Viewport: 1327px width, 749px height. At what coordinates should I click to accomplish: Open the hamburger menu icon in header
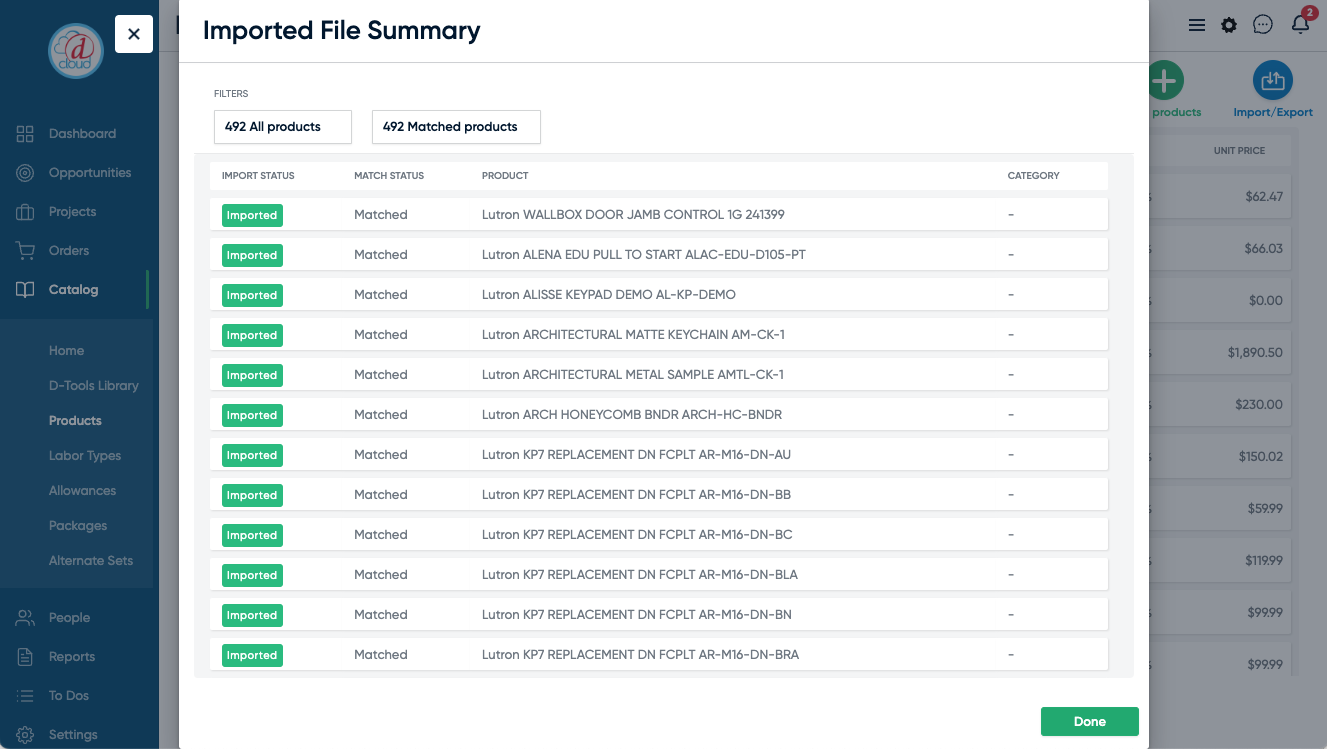tap(1196, 25)
